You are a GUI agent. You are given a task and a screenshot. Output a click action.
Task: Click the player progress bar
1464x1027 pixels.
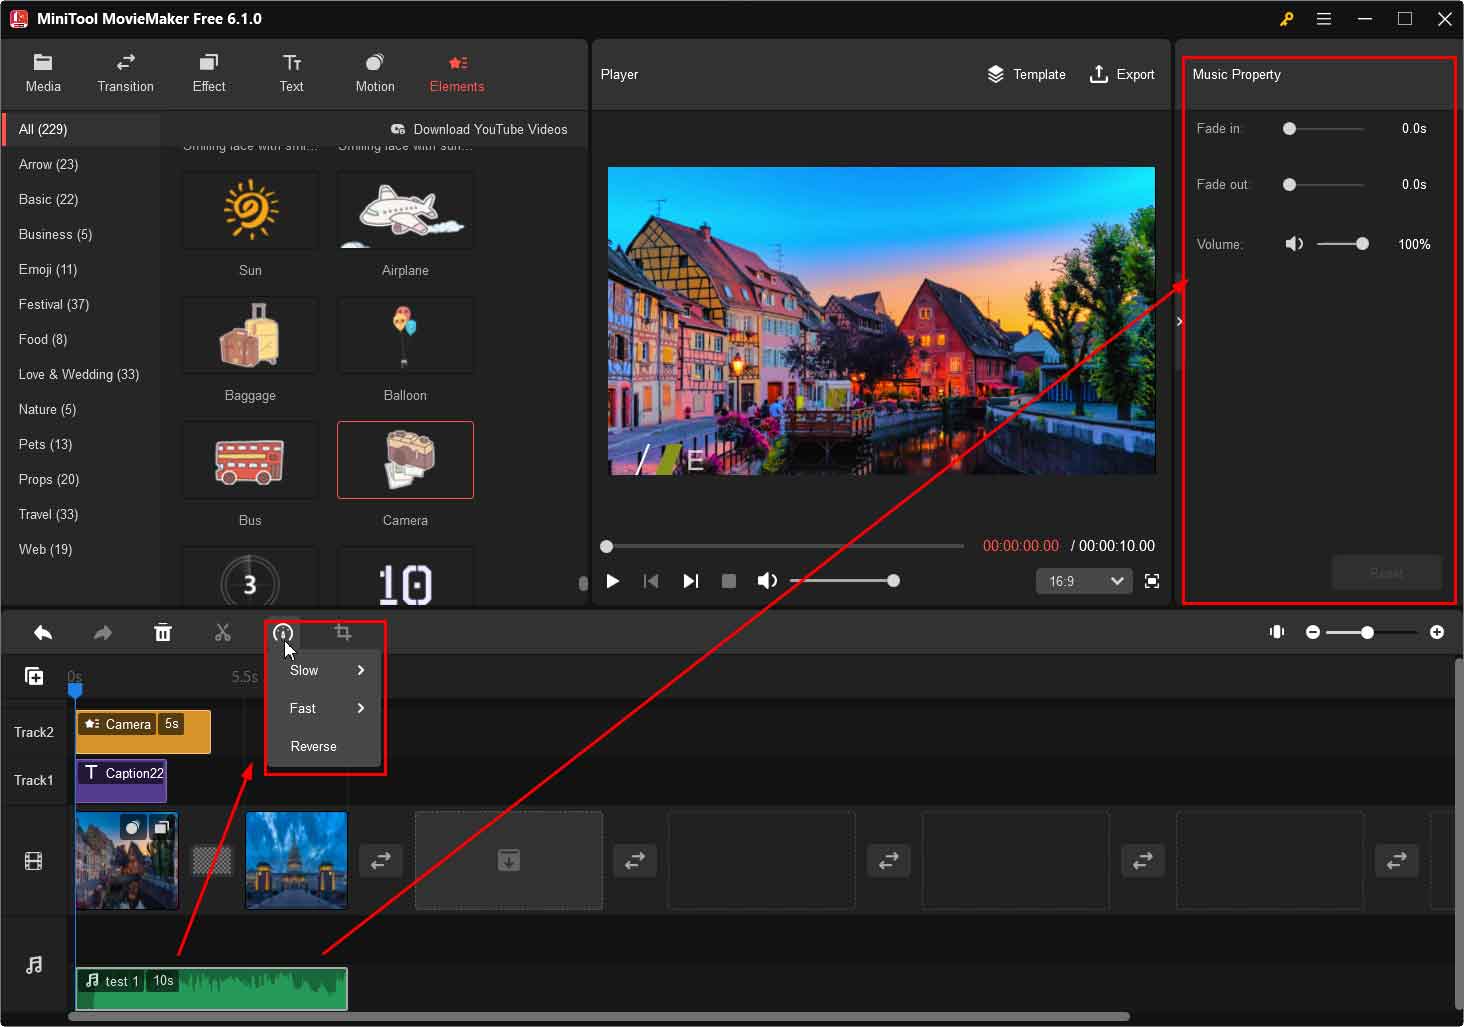coord(782,546)
